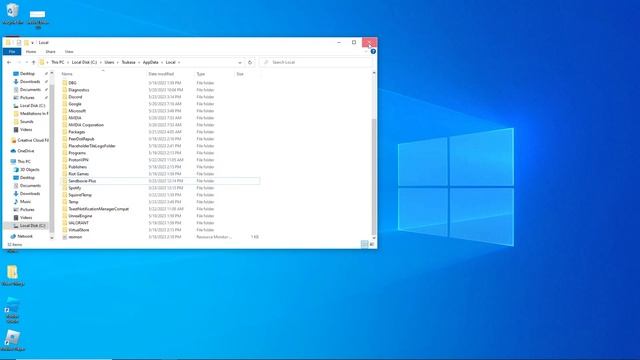Viewport: 640px width, 360px height.
Task: Click file list scroll down arrow
Action: click(x=373, y=238)
